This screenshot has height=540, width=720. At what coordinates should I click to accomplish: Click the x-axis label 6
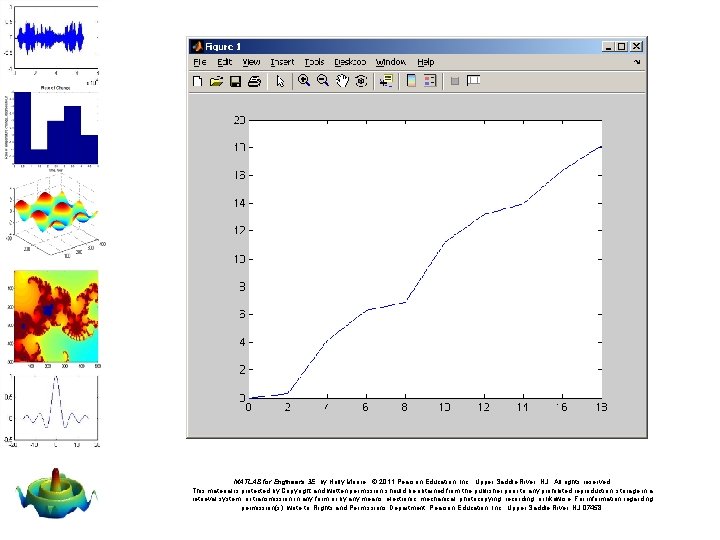[366, 407]
